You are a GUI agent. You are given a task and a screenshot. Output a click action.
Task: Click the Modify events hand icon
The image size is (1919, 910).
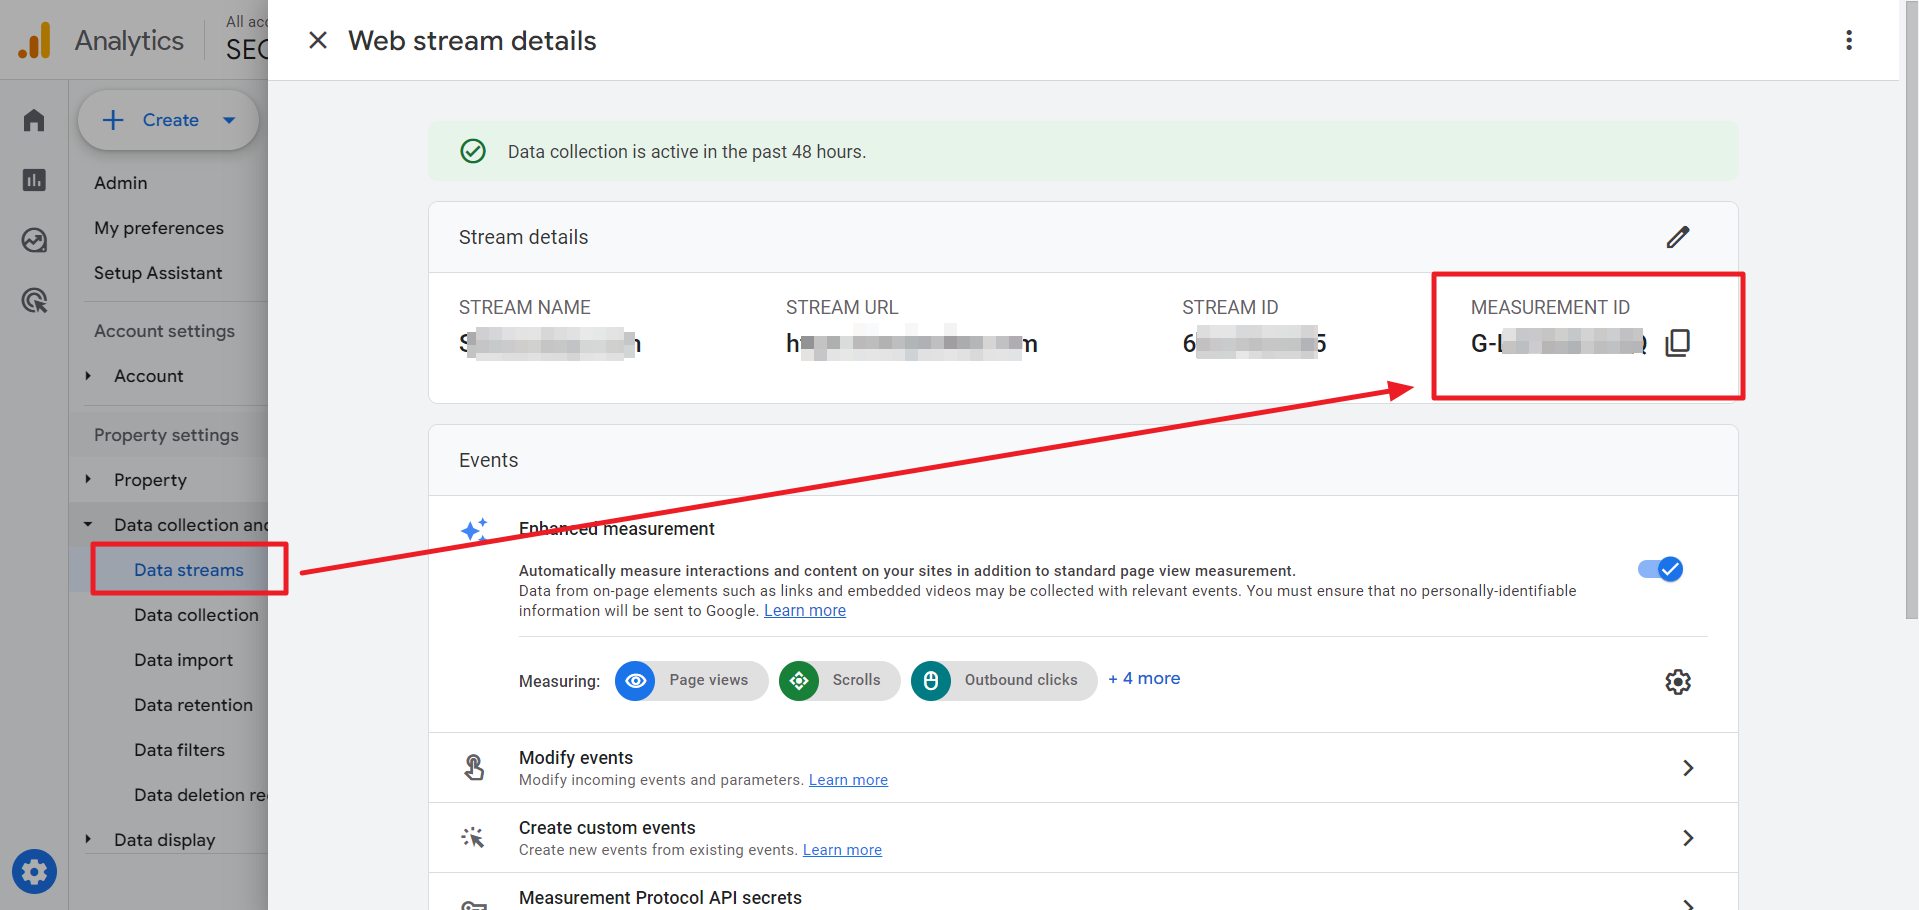pos(474,768)
